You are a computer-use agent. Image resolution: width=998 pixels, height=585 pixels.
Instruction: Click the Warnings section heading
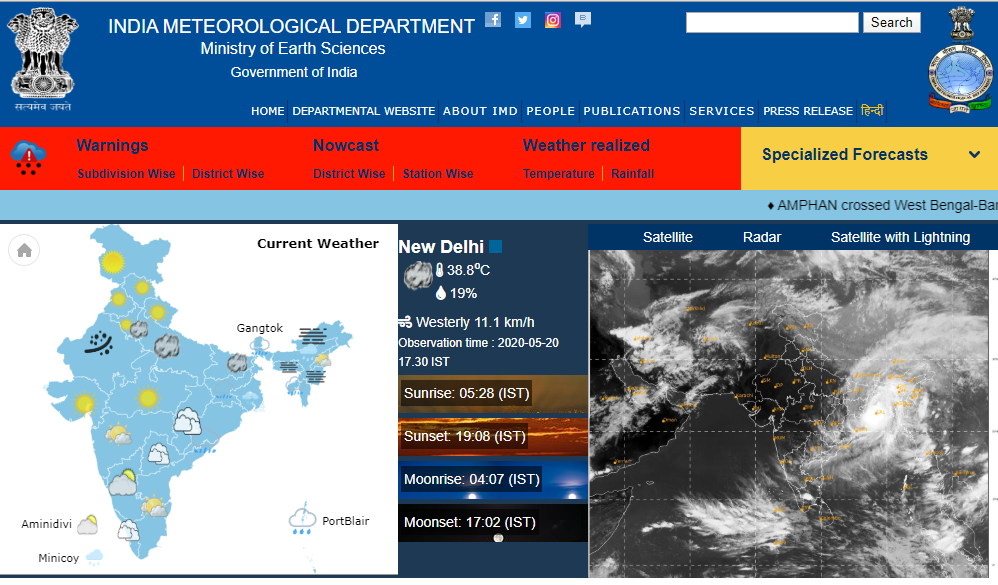click(x=113, y=145)
